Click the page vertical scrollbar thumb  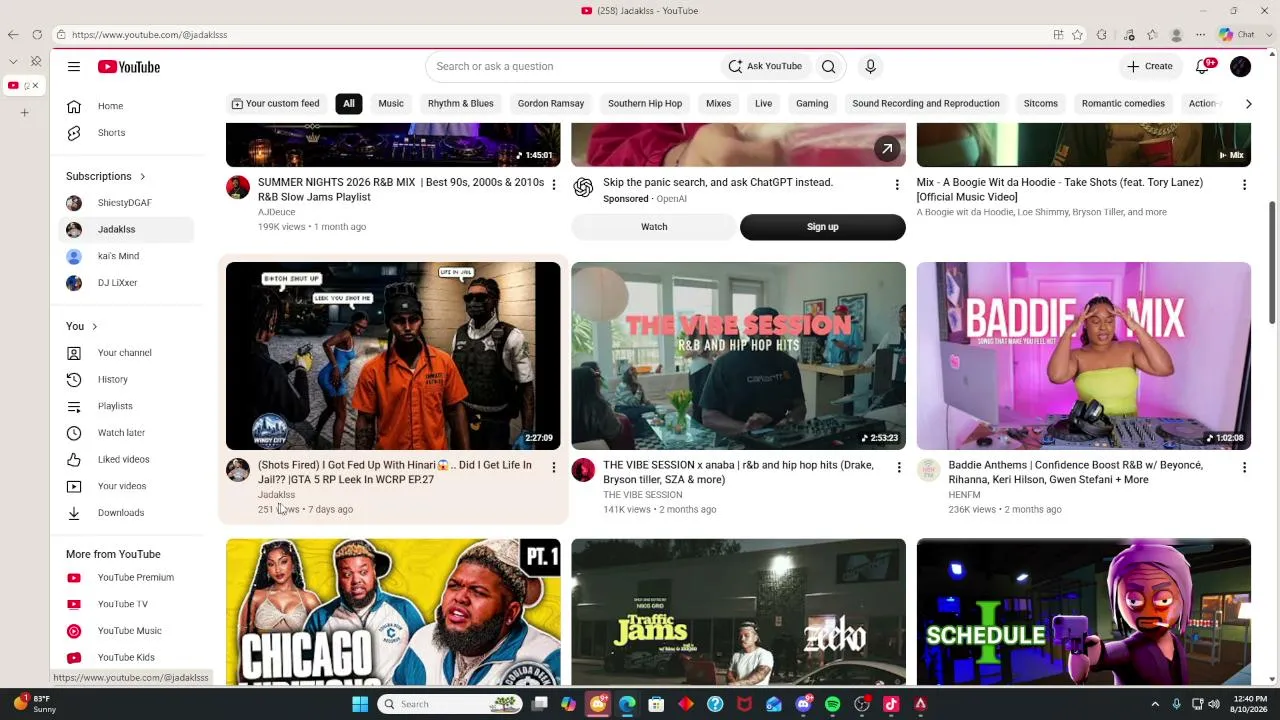[x=1272, y=262]
